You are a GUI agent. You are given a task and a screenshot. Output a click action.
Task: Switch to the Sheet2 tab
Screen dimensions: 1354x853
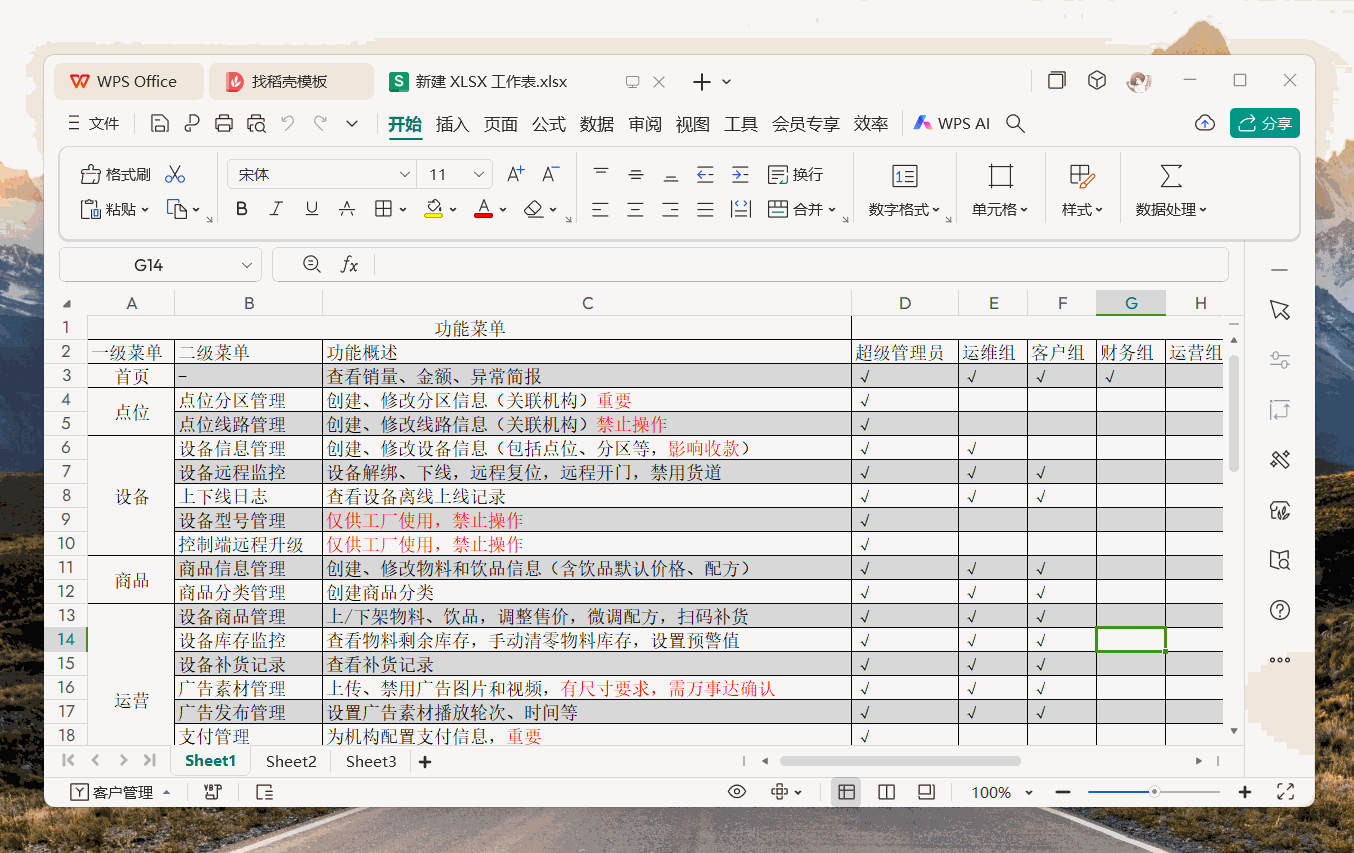coord(291,761)
